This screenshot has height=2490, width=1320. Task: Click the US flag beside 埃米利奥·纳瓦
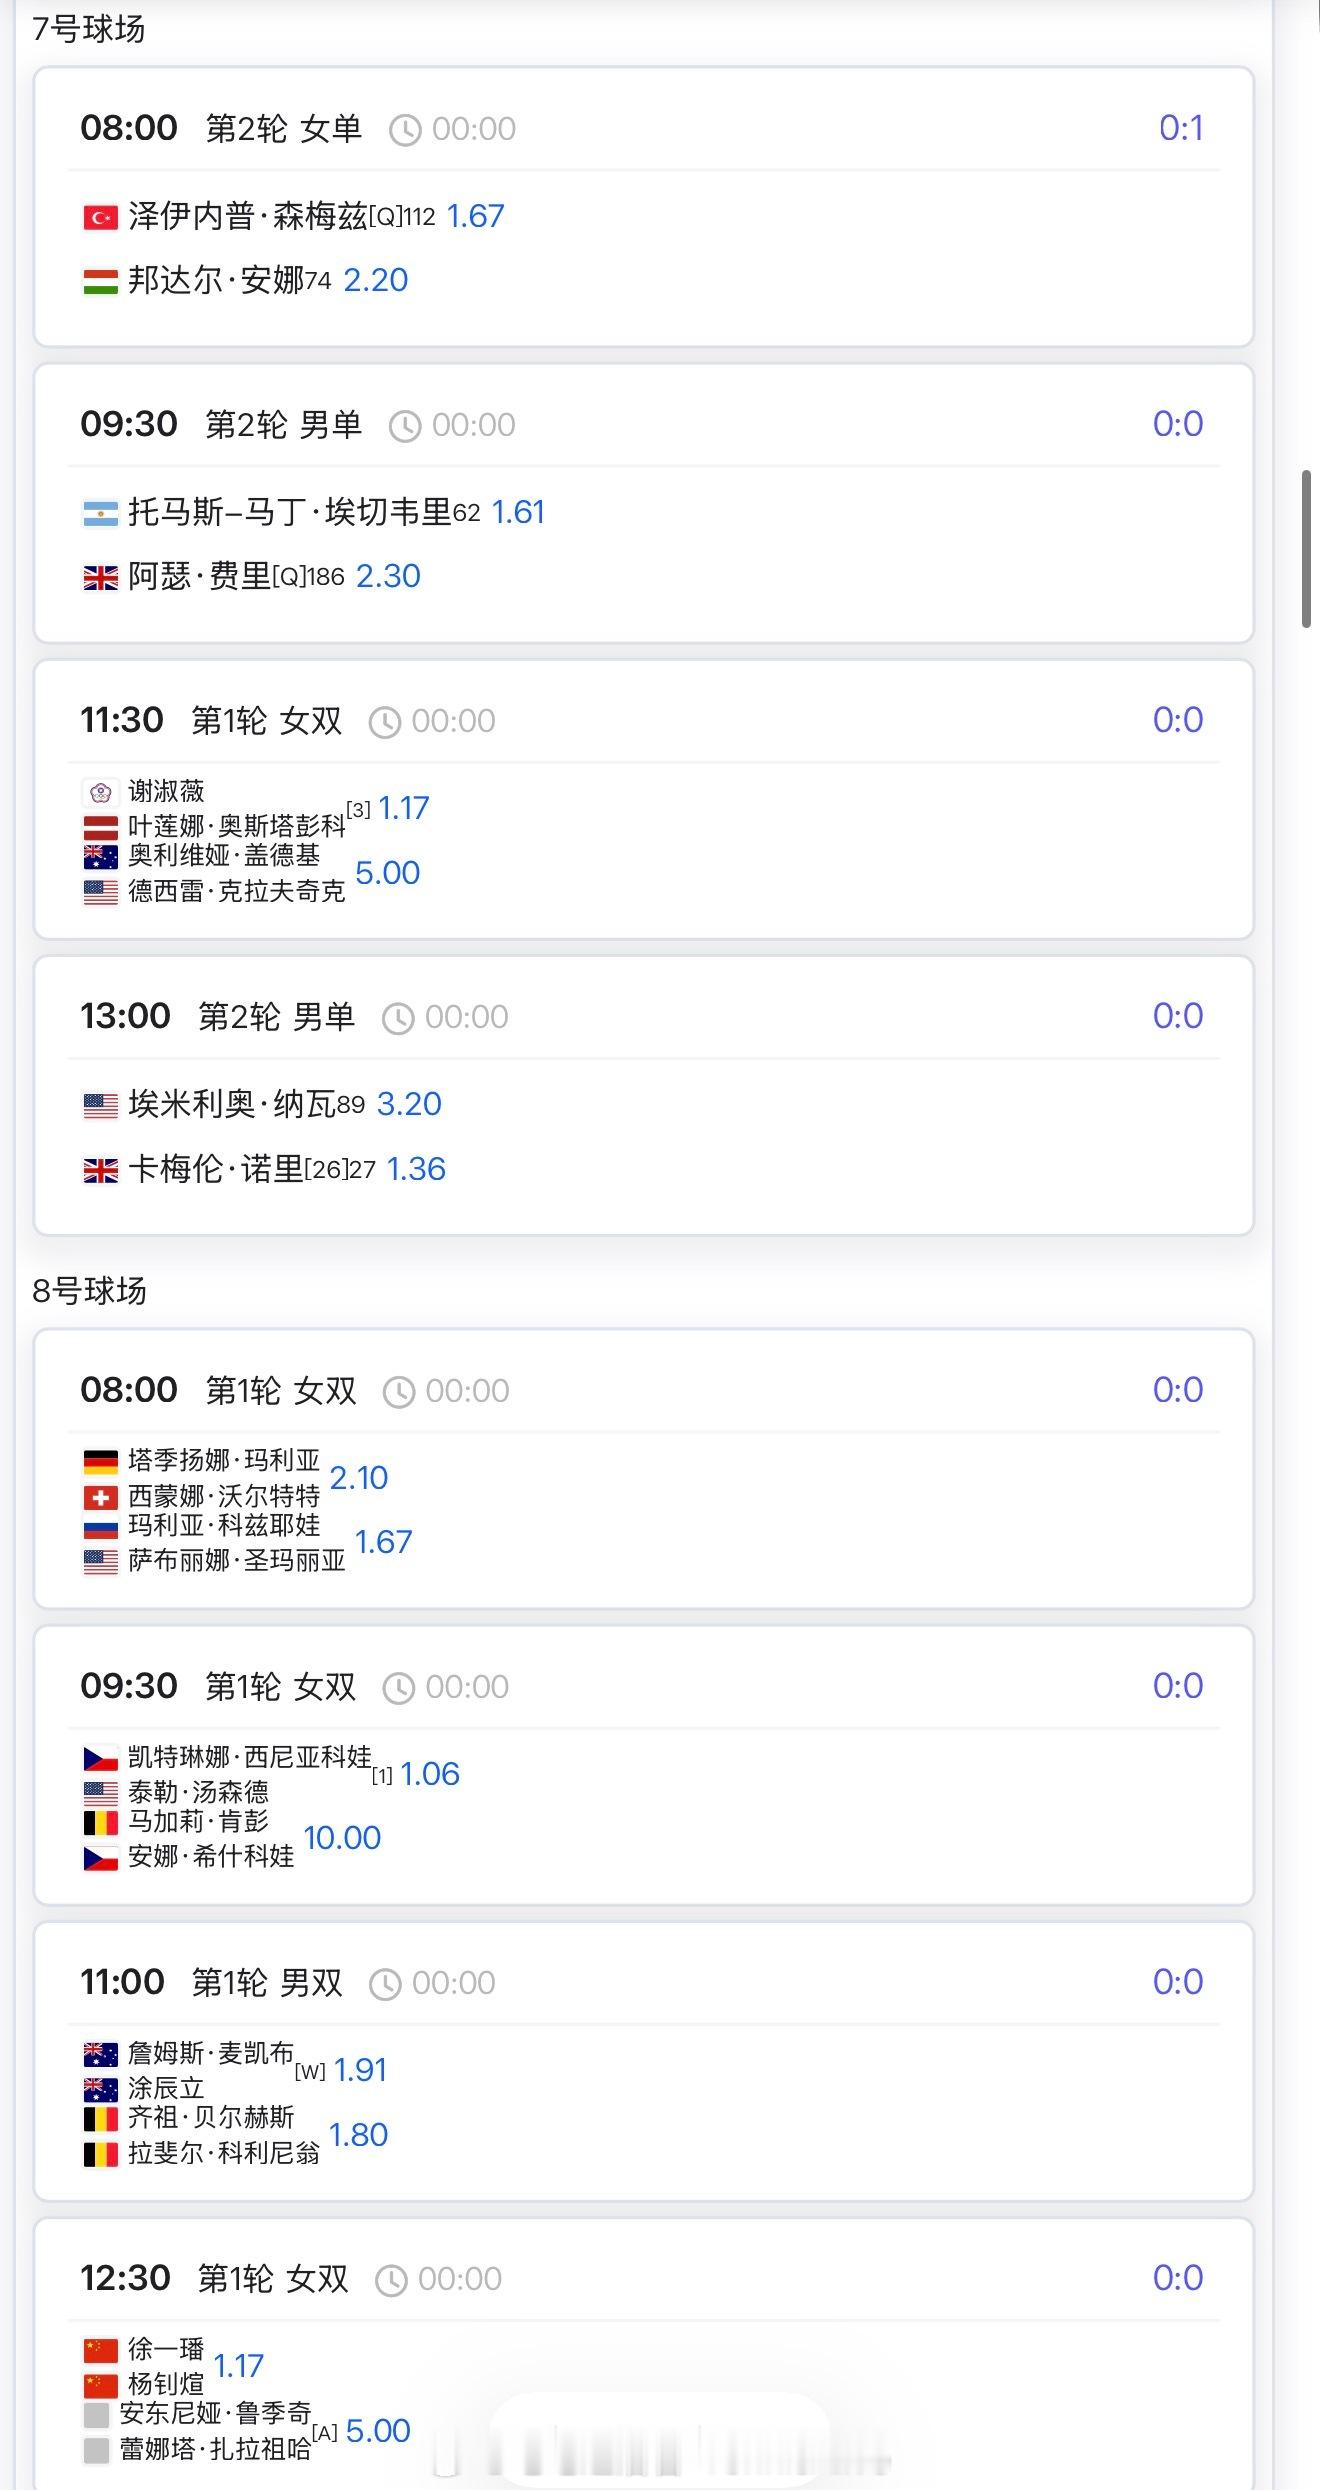pos(100,1105)
